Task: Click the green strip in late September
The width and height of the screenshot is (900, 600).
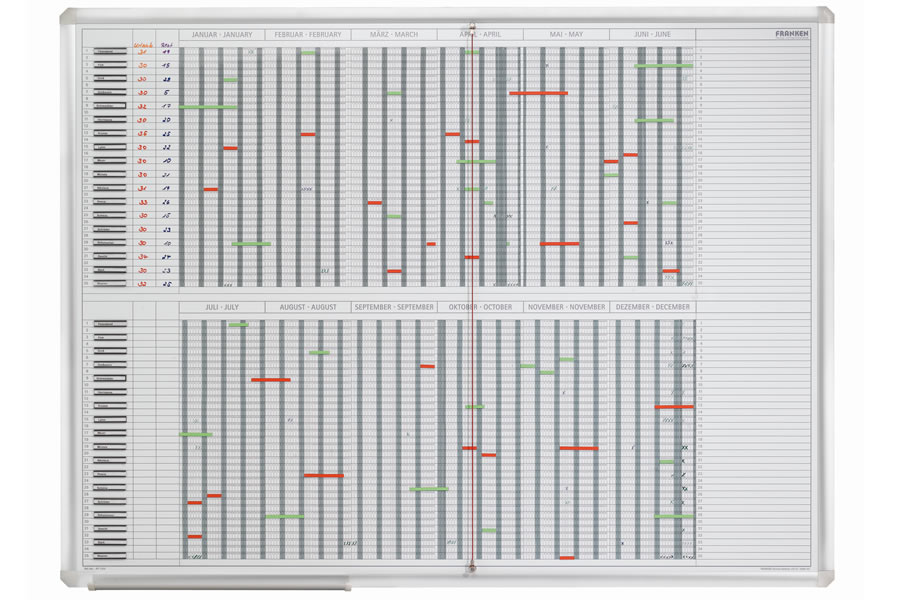Action: point(429,489)
